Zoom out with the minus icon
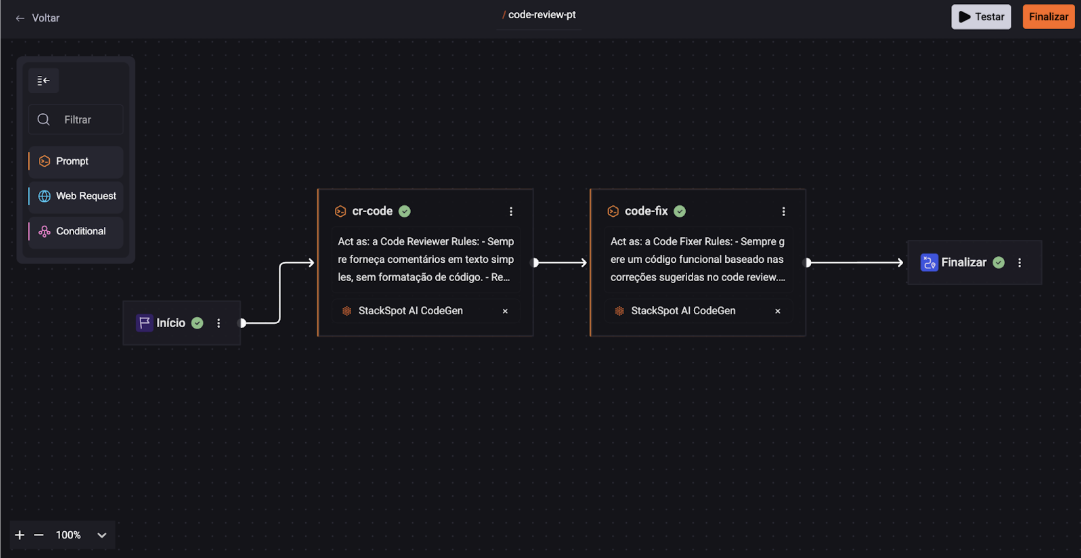The width and height of the screenshot is (1081, 558). tap(39, 535)
